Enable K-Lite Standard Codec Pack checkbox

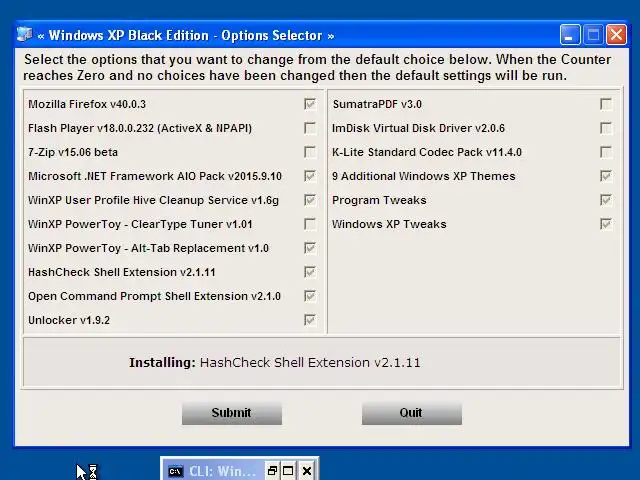pos(606,152)
